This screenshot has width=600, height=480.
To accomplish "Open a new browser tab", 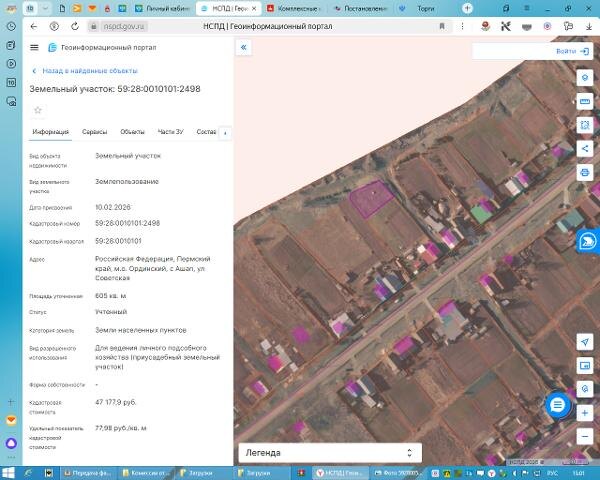I will [x=467, y=8].
